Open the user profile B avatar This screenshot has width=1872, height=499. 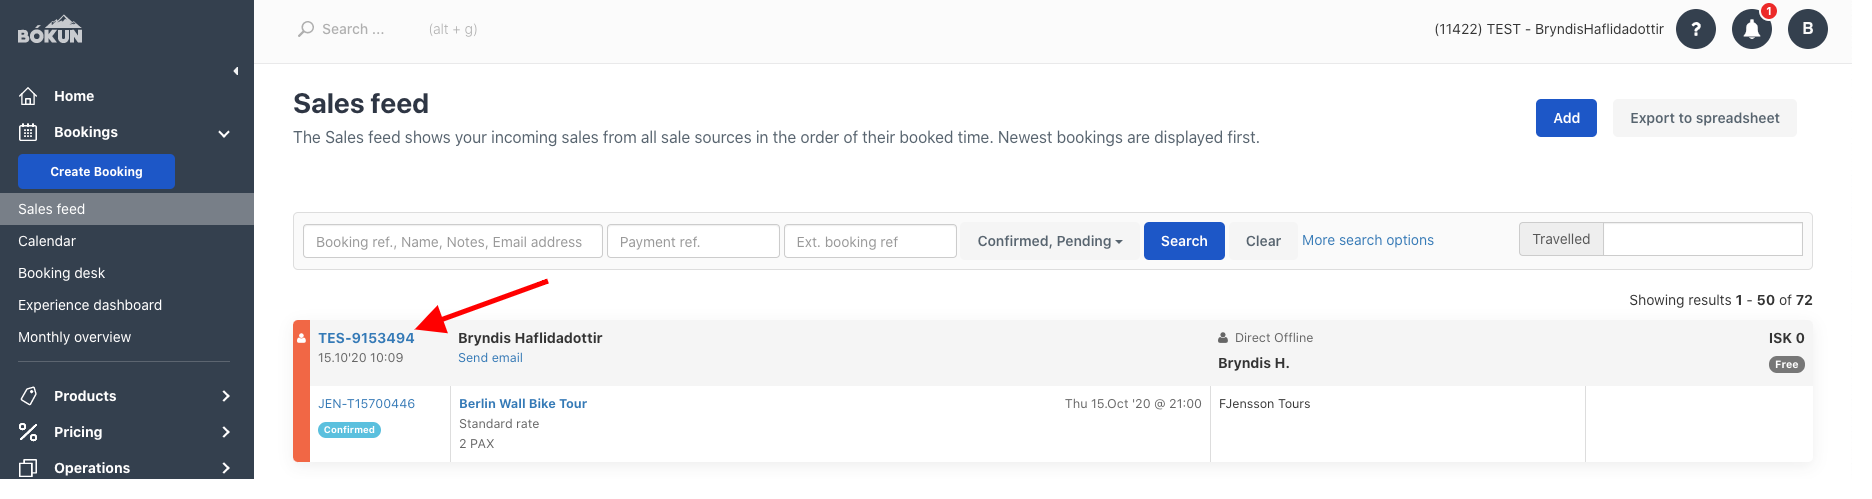(1808, 29)
